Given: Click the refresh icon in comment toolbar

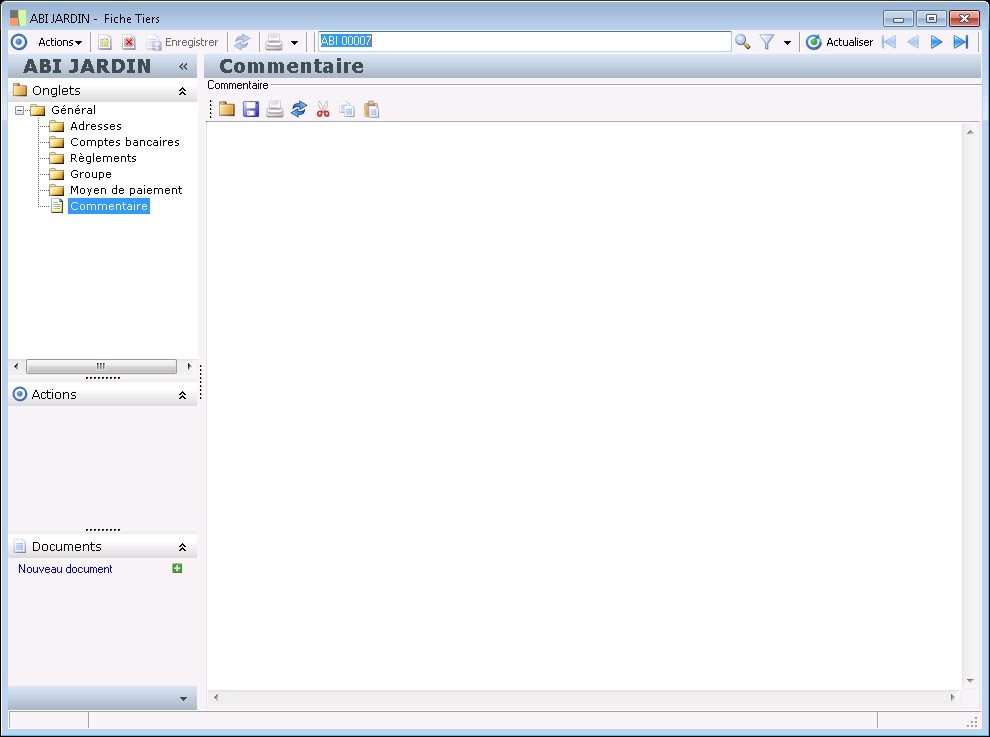Looking at the screenshot, I should click(x=299, y=109).
